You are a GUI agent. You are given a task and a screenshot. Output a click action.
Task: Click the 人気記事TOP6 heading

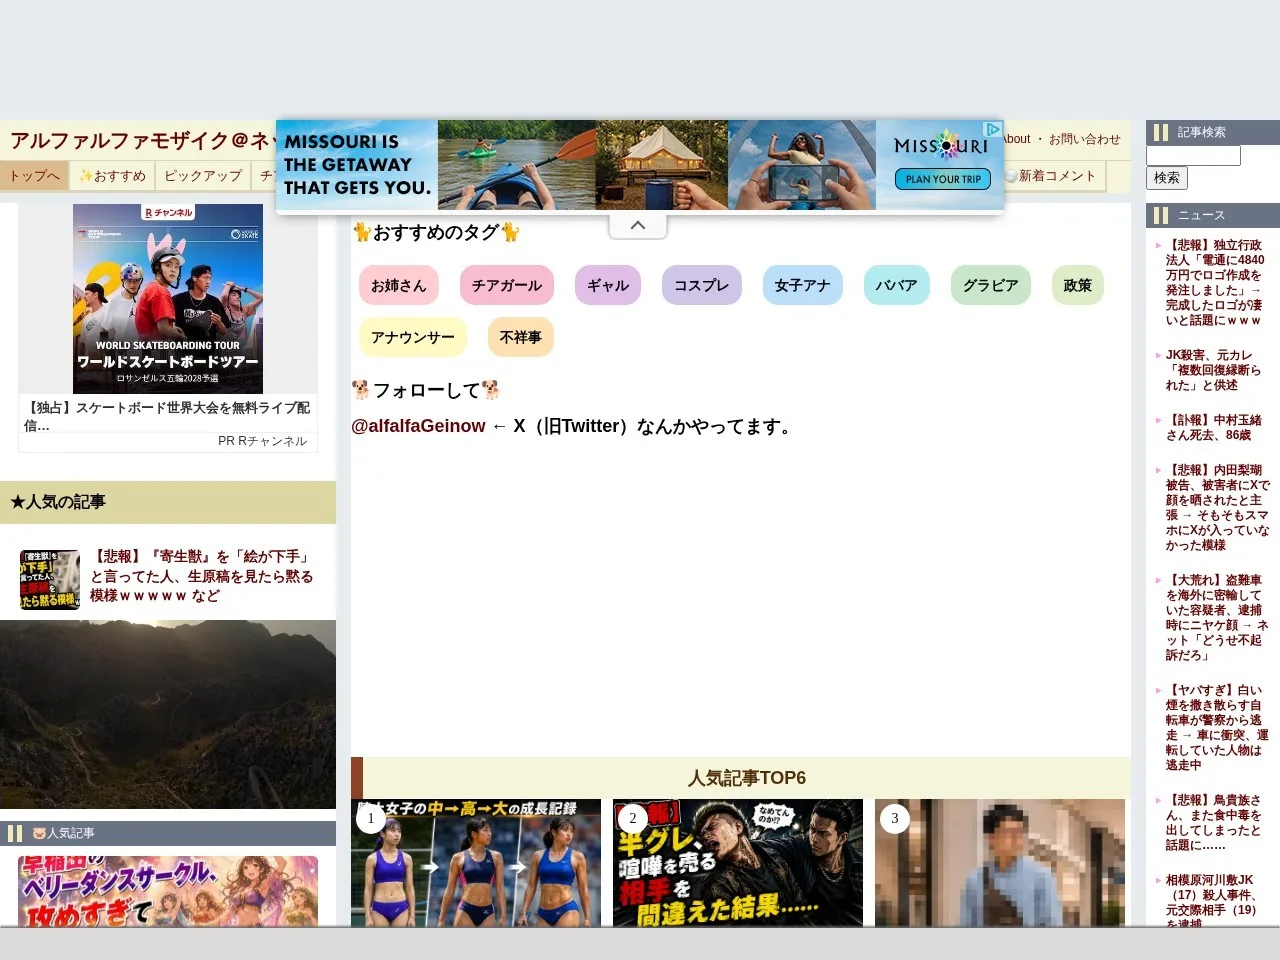pyautogui.click(x=746, y=778)
